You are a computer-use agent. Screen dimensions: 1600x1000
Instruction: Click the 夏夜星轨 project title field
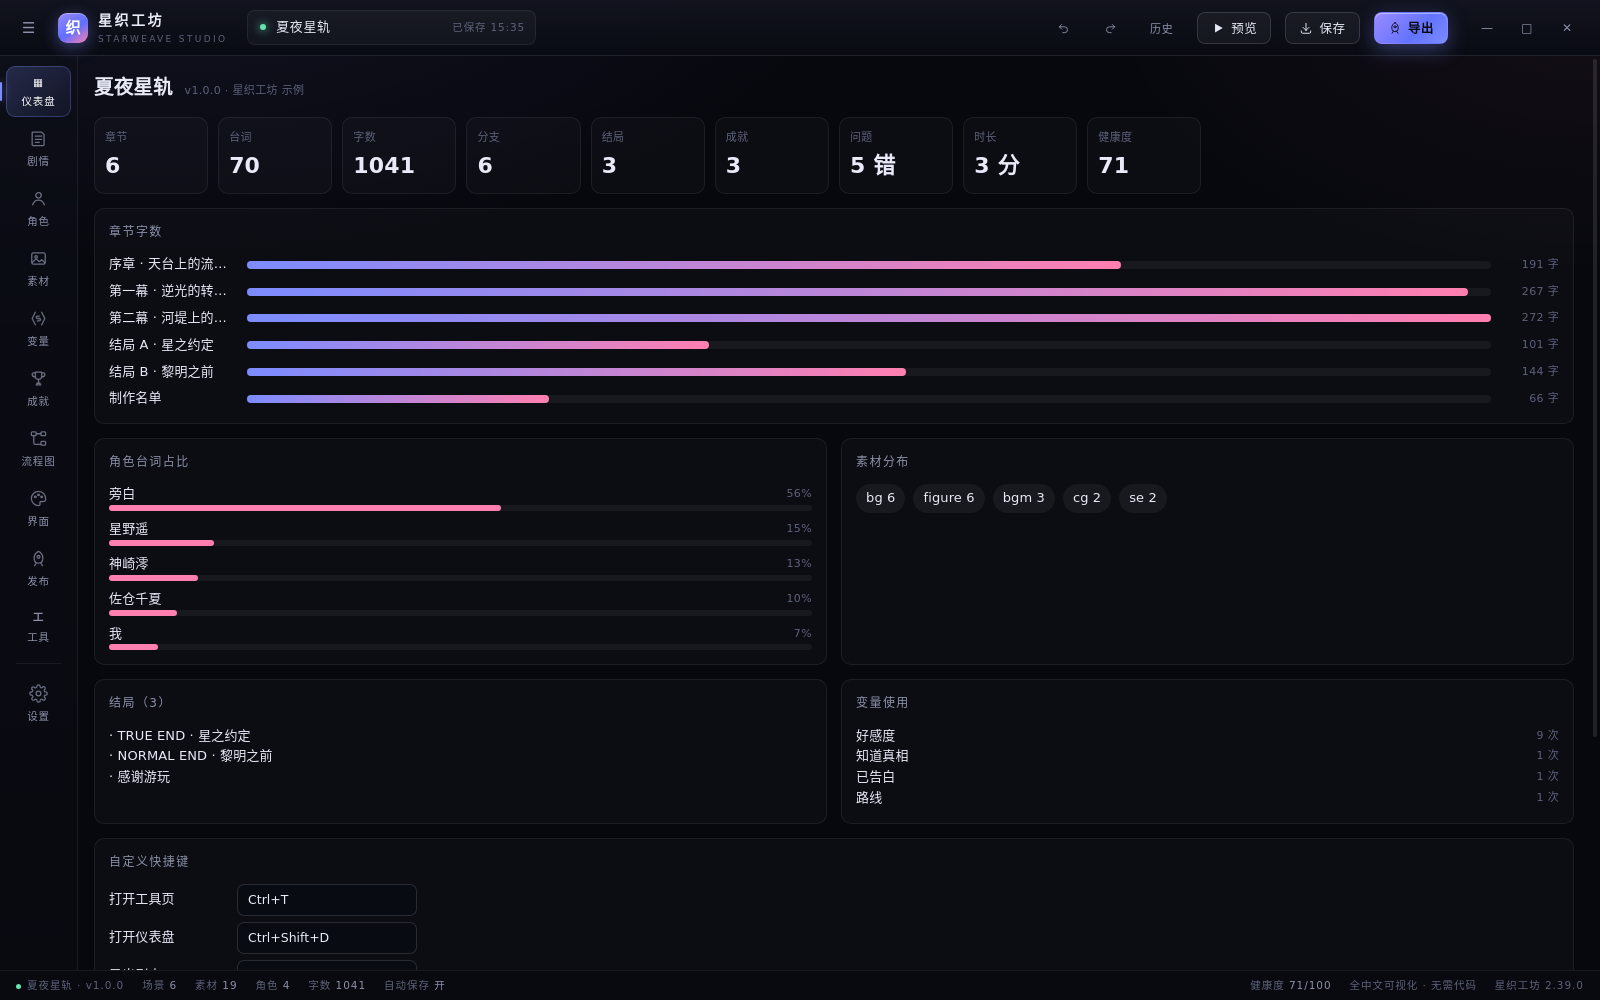click(391, 27)
